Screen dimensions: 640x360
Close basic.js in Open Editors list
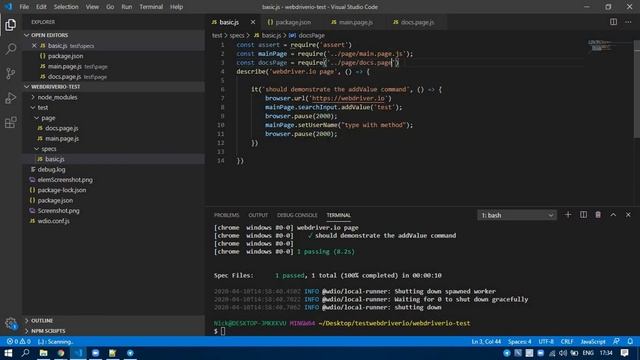point(34,46)
